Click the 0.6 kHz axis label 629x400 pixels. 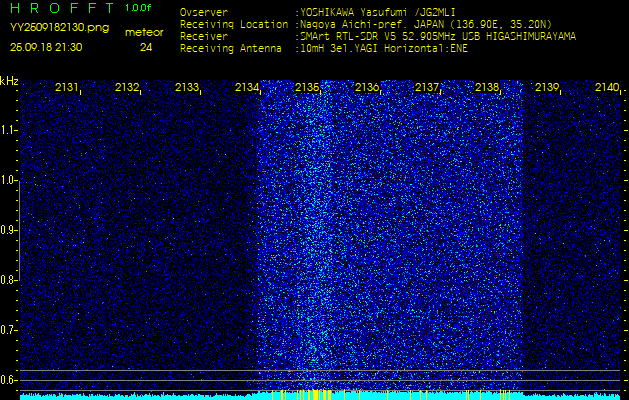click(7, 380)
